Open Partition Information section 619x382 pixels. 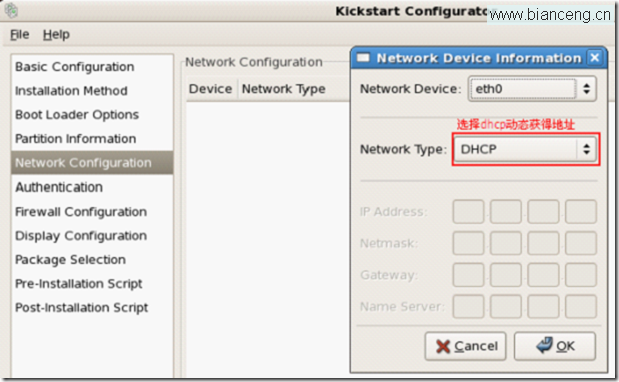75,139
